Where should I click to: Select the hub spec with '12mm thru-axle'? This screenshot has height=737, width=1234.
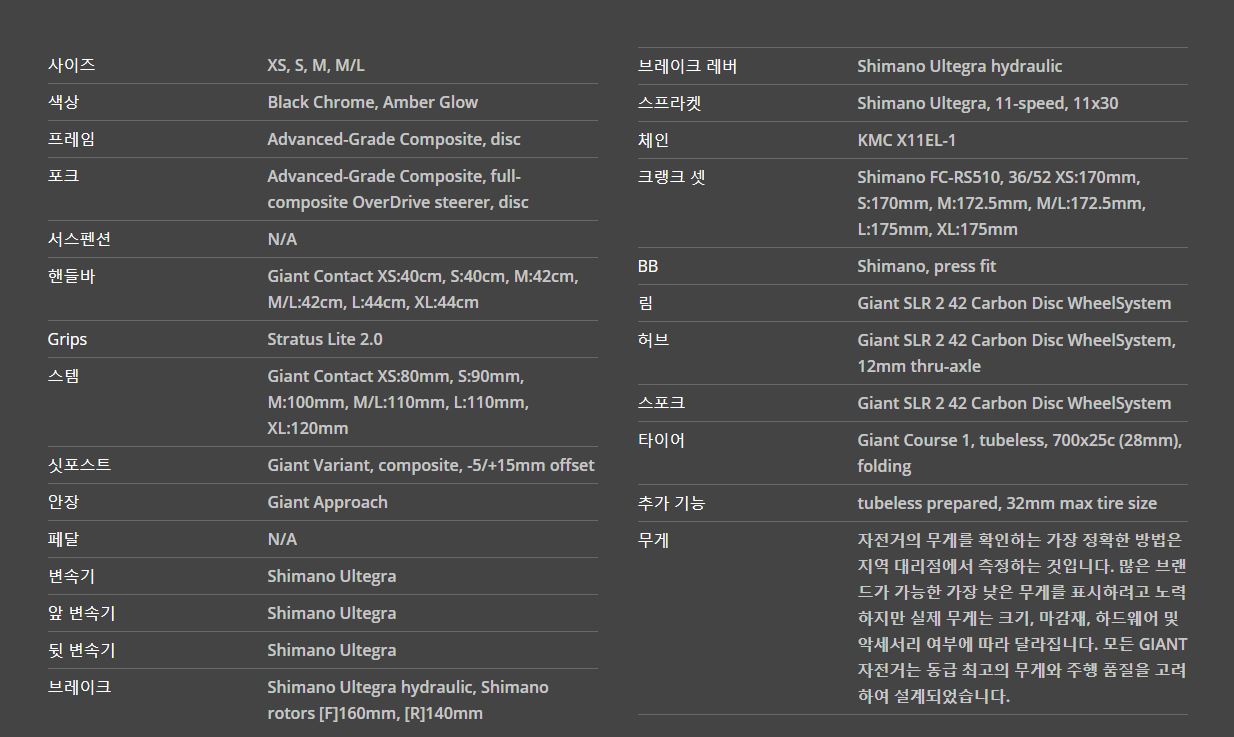pos(1016,353)
